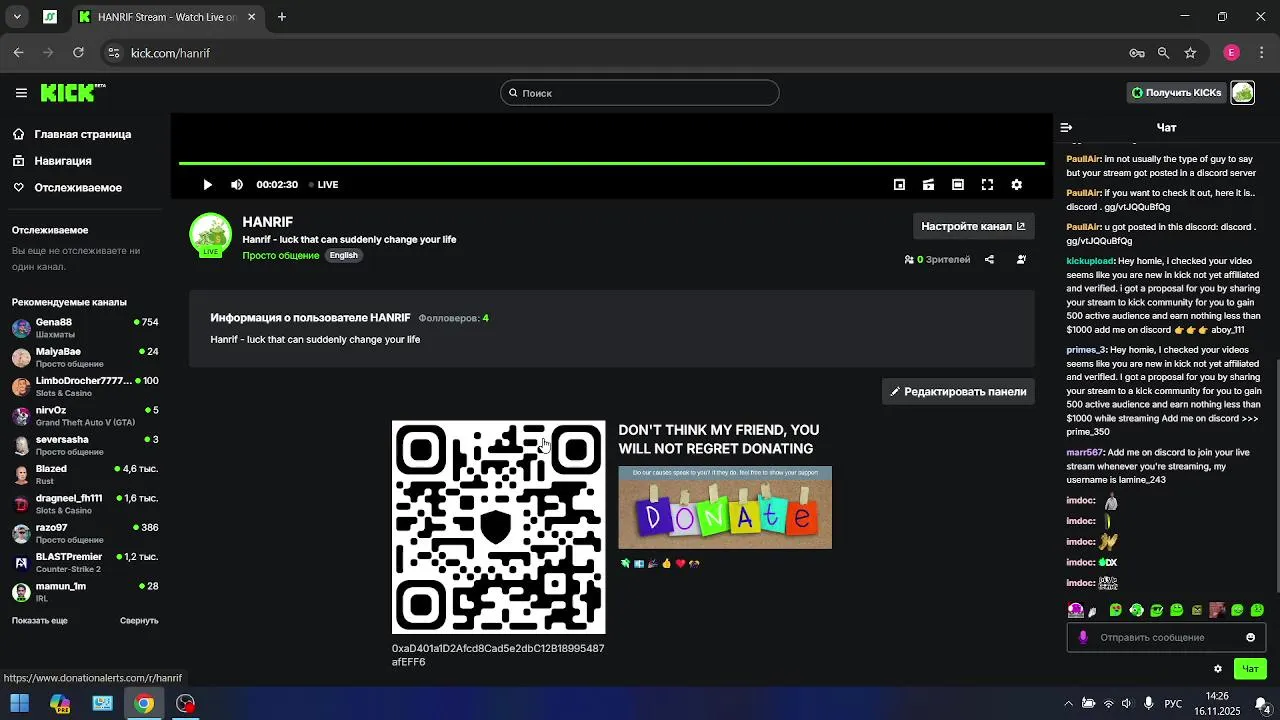
Task: Open the LimboDrocher7777 recommended channel
Action: point(85,387)
